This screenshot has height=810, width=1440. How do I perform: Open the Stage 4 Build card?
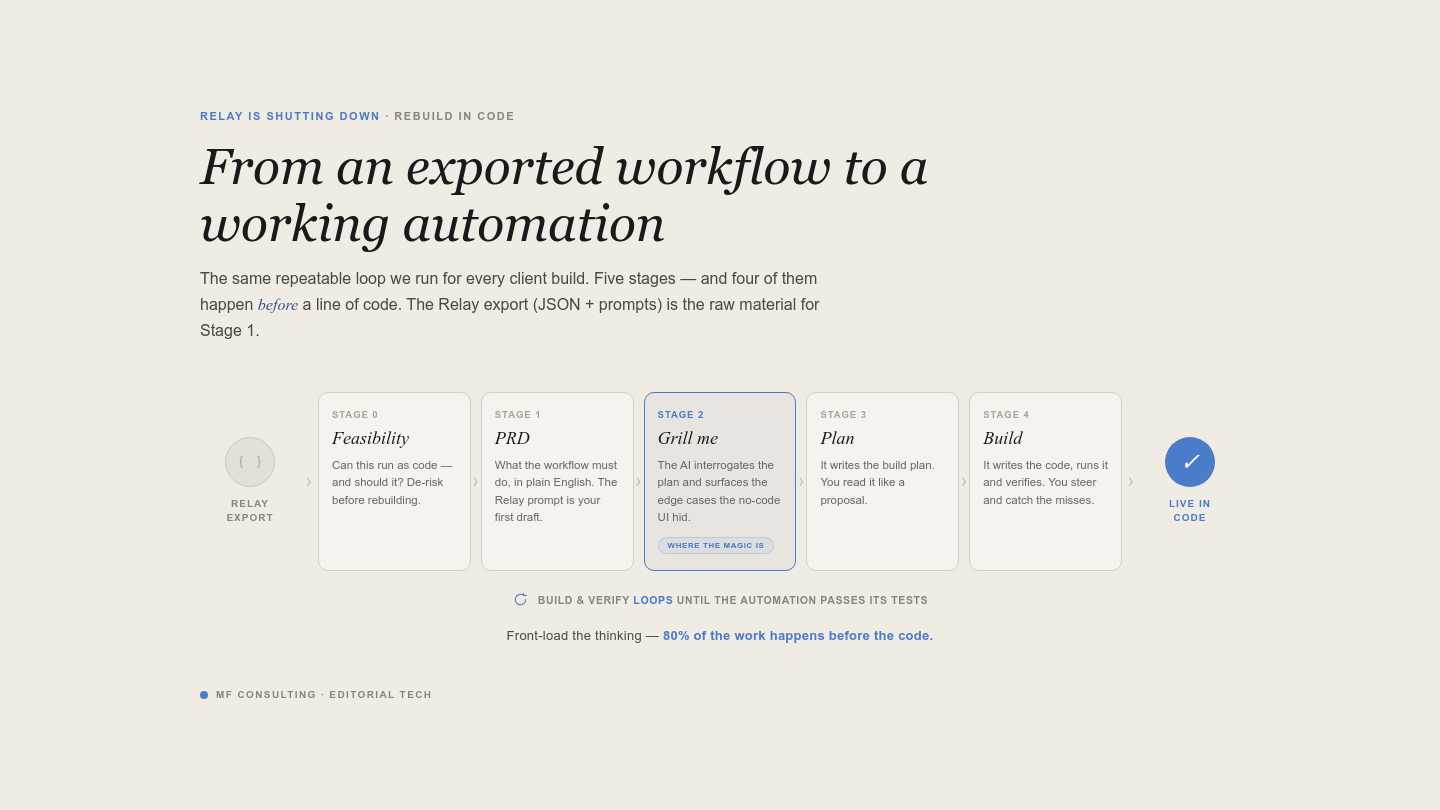1045,481
